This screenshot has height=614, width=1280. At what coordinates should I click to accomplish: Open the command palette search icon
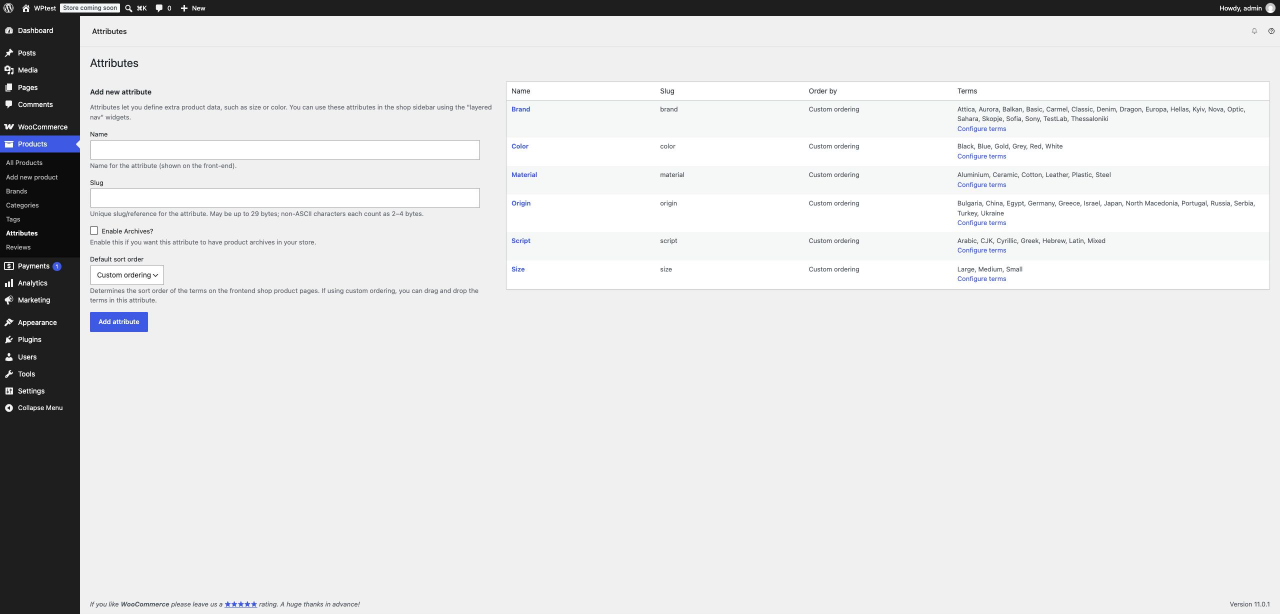point(129,7)
